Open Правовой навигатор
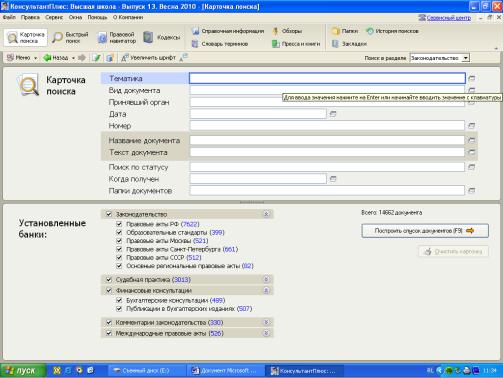The width and height of the screenshot is (503, 378). coord(117,37)
